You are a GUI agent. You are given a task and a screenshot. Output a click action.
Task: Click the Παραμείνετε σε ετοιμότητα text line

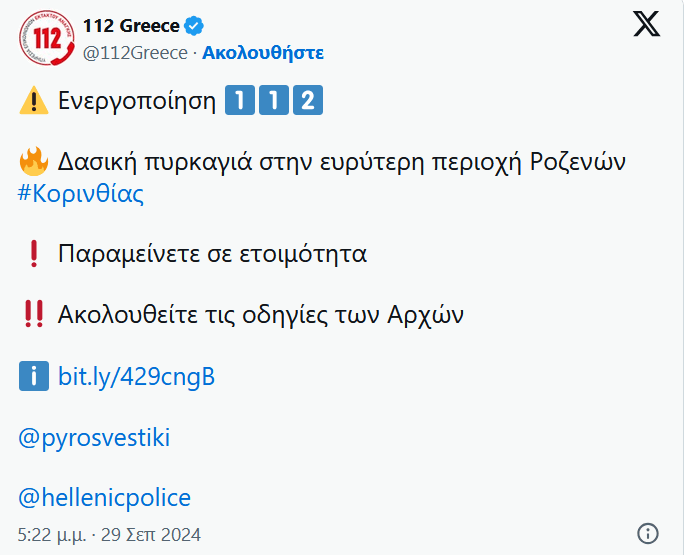point(212,254)
